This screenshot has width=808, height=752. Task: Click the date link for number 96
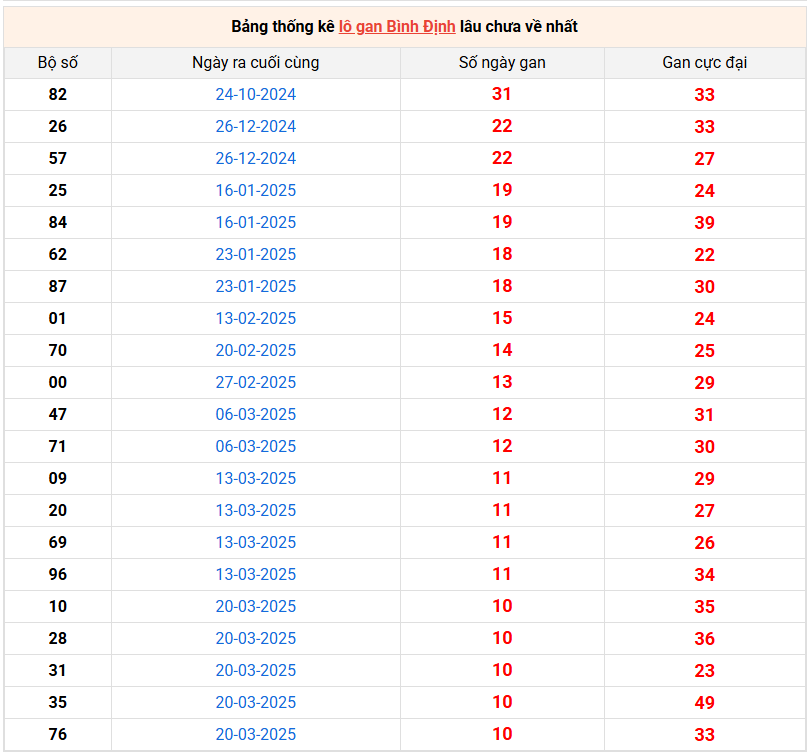tap(256, 574)
